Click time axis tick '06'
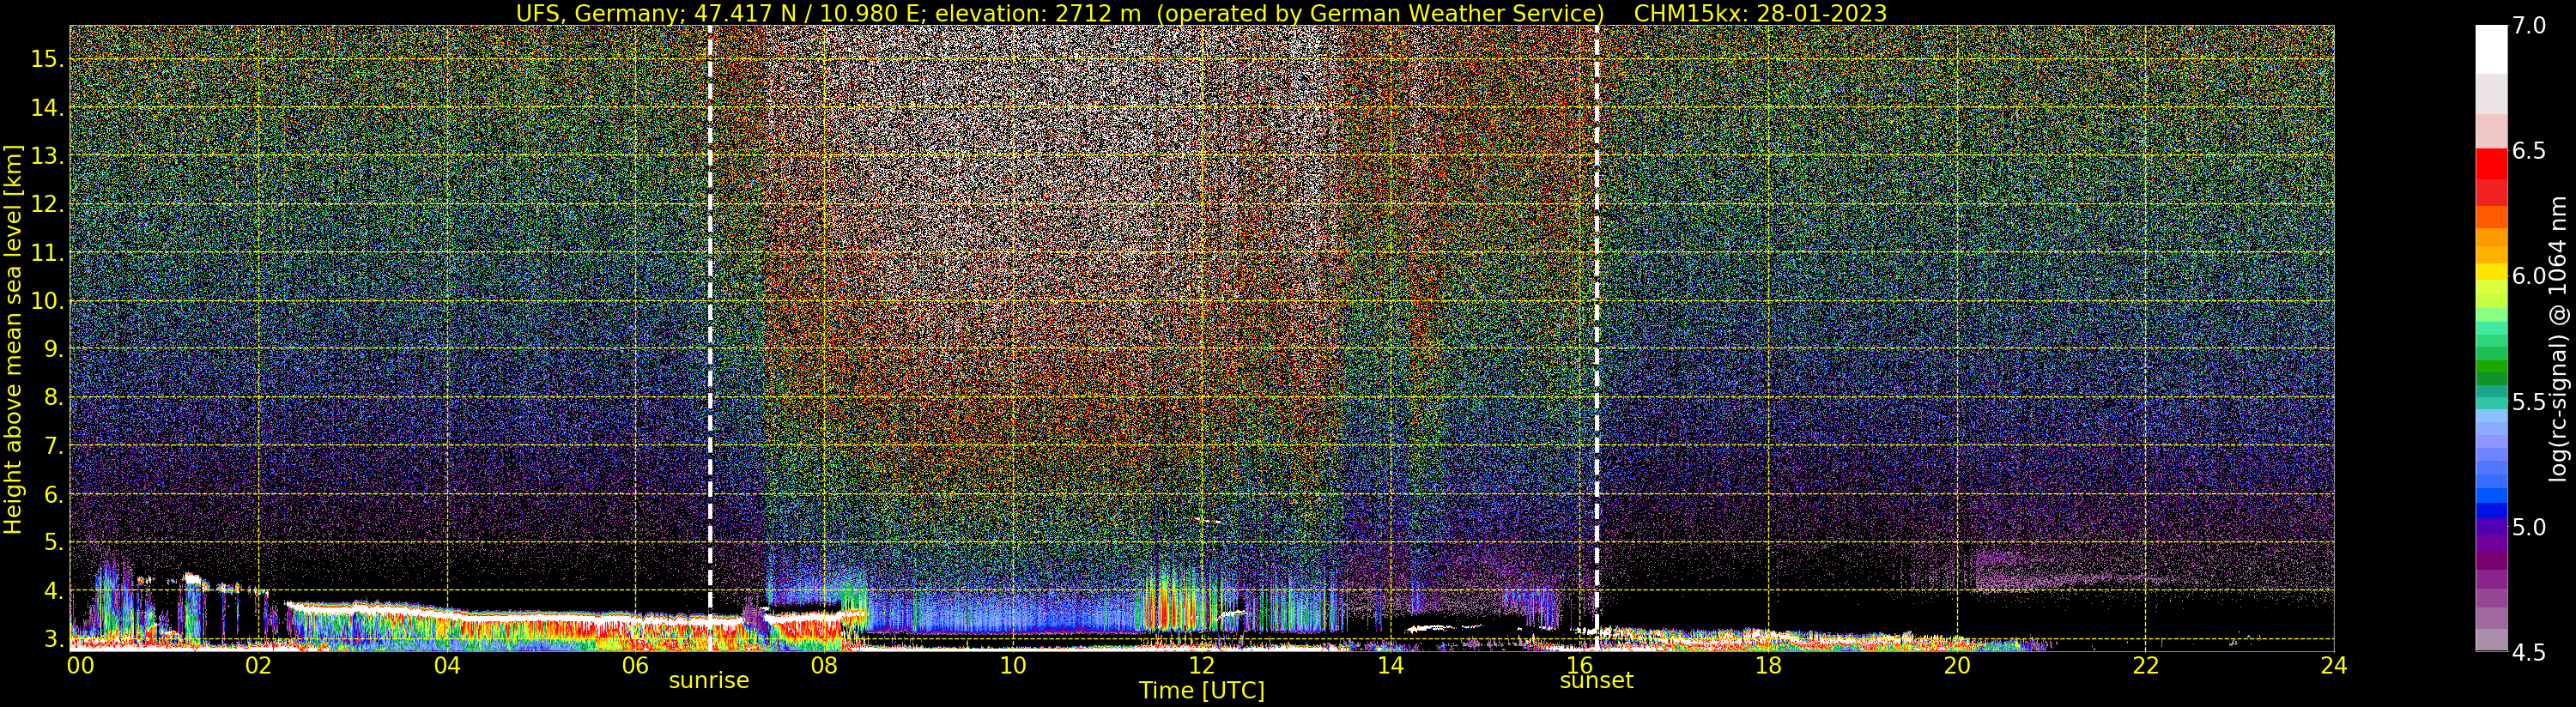Image resolution: width=2576 pixels, height=707 pixels. (635, 666)
